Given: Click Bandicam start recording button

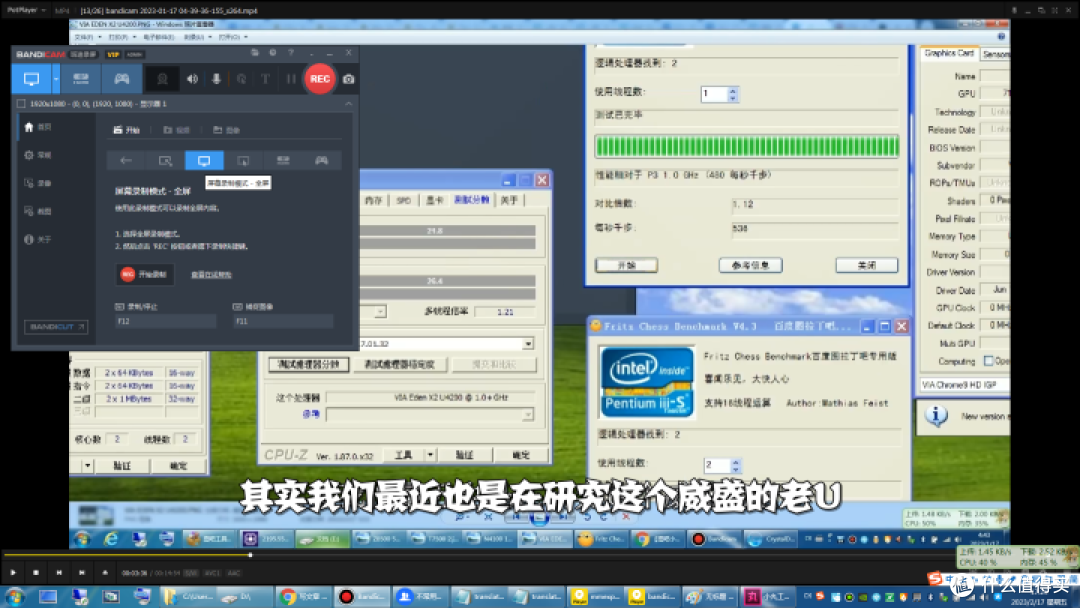Looking at the screenshot, I should pyautogui.click(x=144, y=274).
